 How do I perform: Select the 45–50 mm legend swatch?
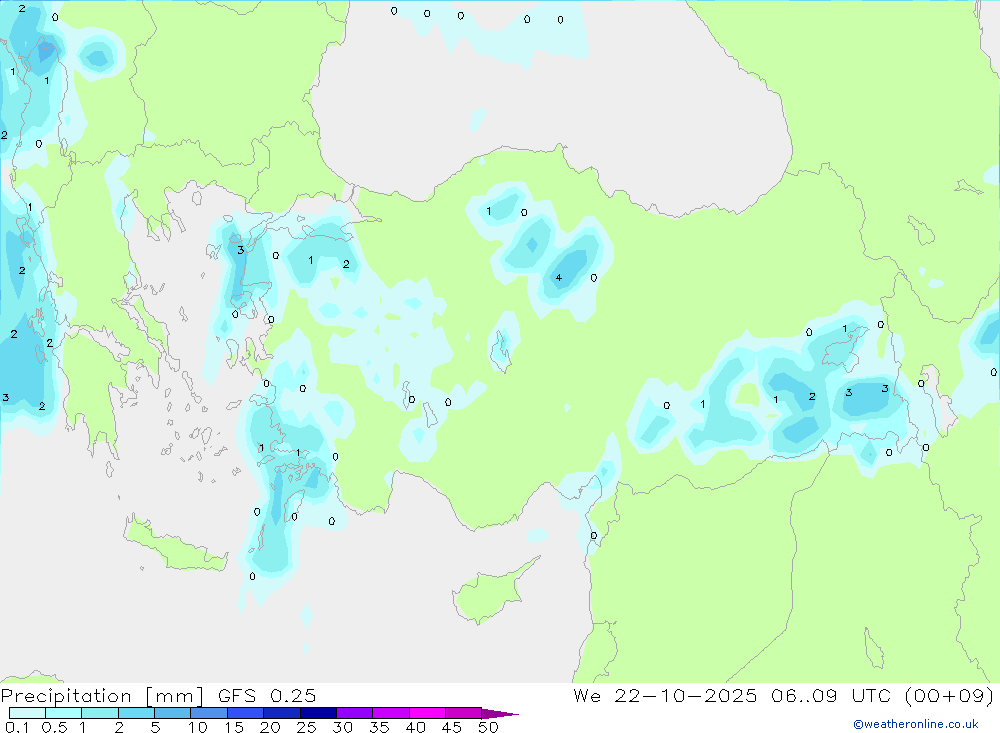(464, 713)
